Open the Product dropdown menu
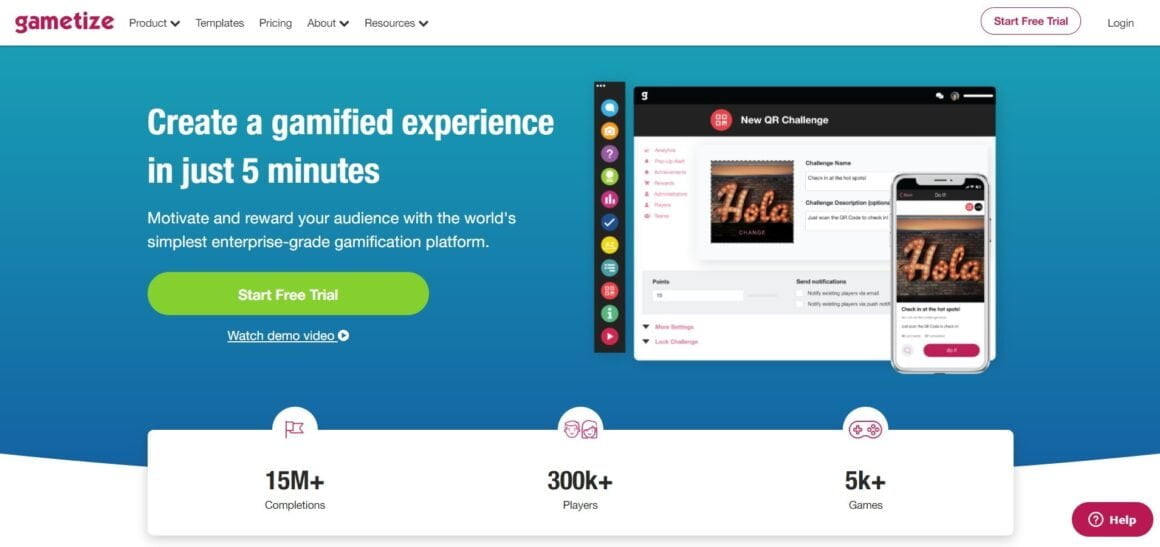Viewport: 1160px width, 547px height. pyautogui.click(x=155, y=23)
